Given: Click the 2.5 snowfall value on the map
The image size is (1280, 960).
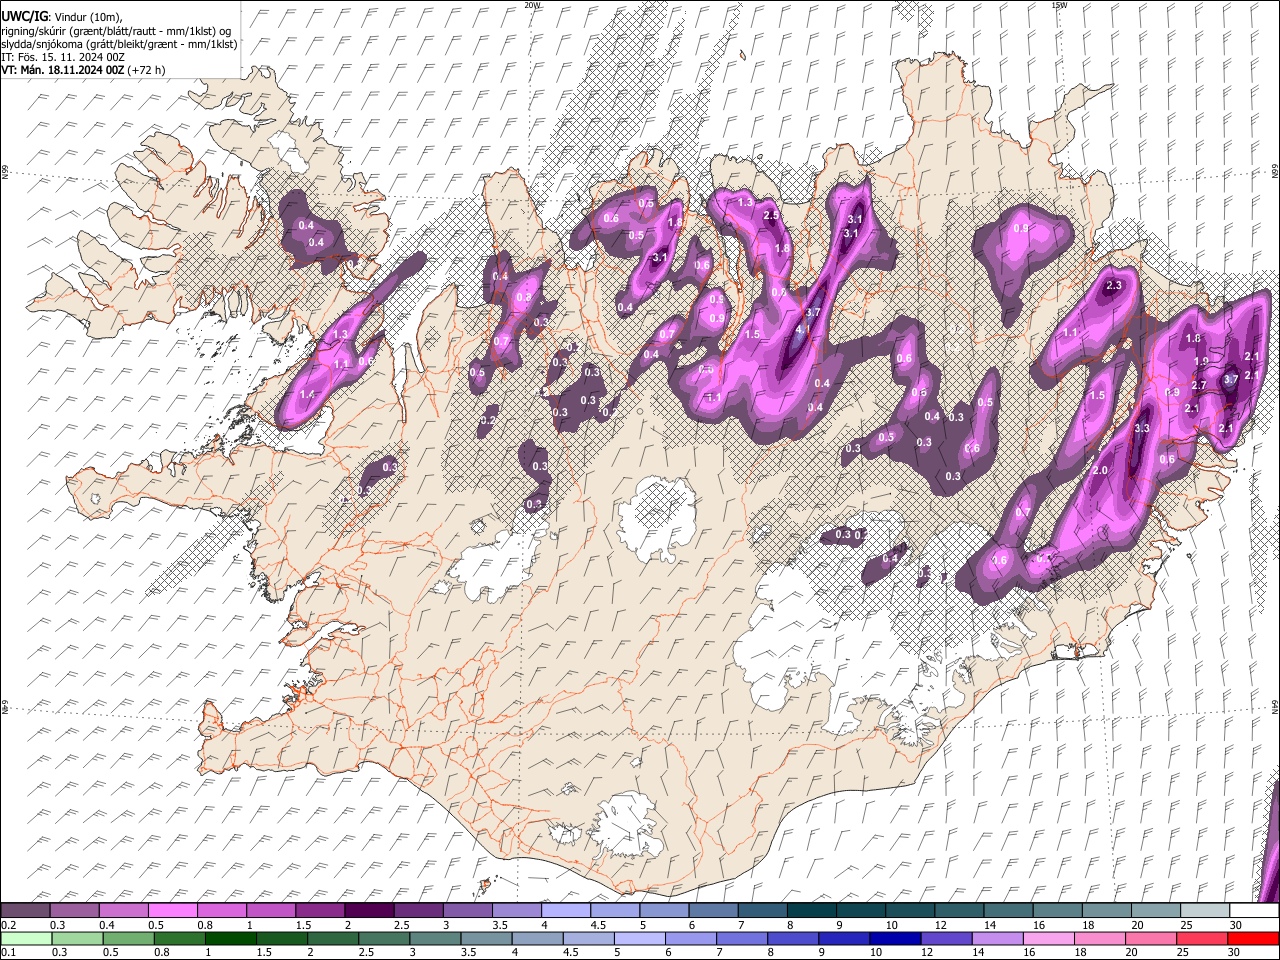Looking at the screenshot, I should click(770, 215).
